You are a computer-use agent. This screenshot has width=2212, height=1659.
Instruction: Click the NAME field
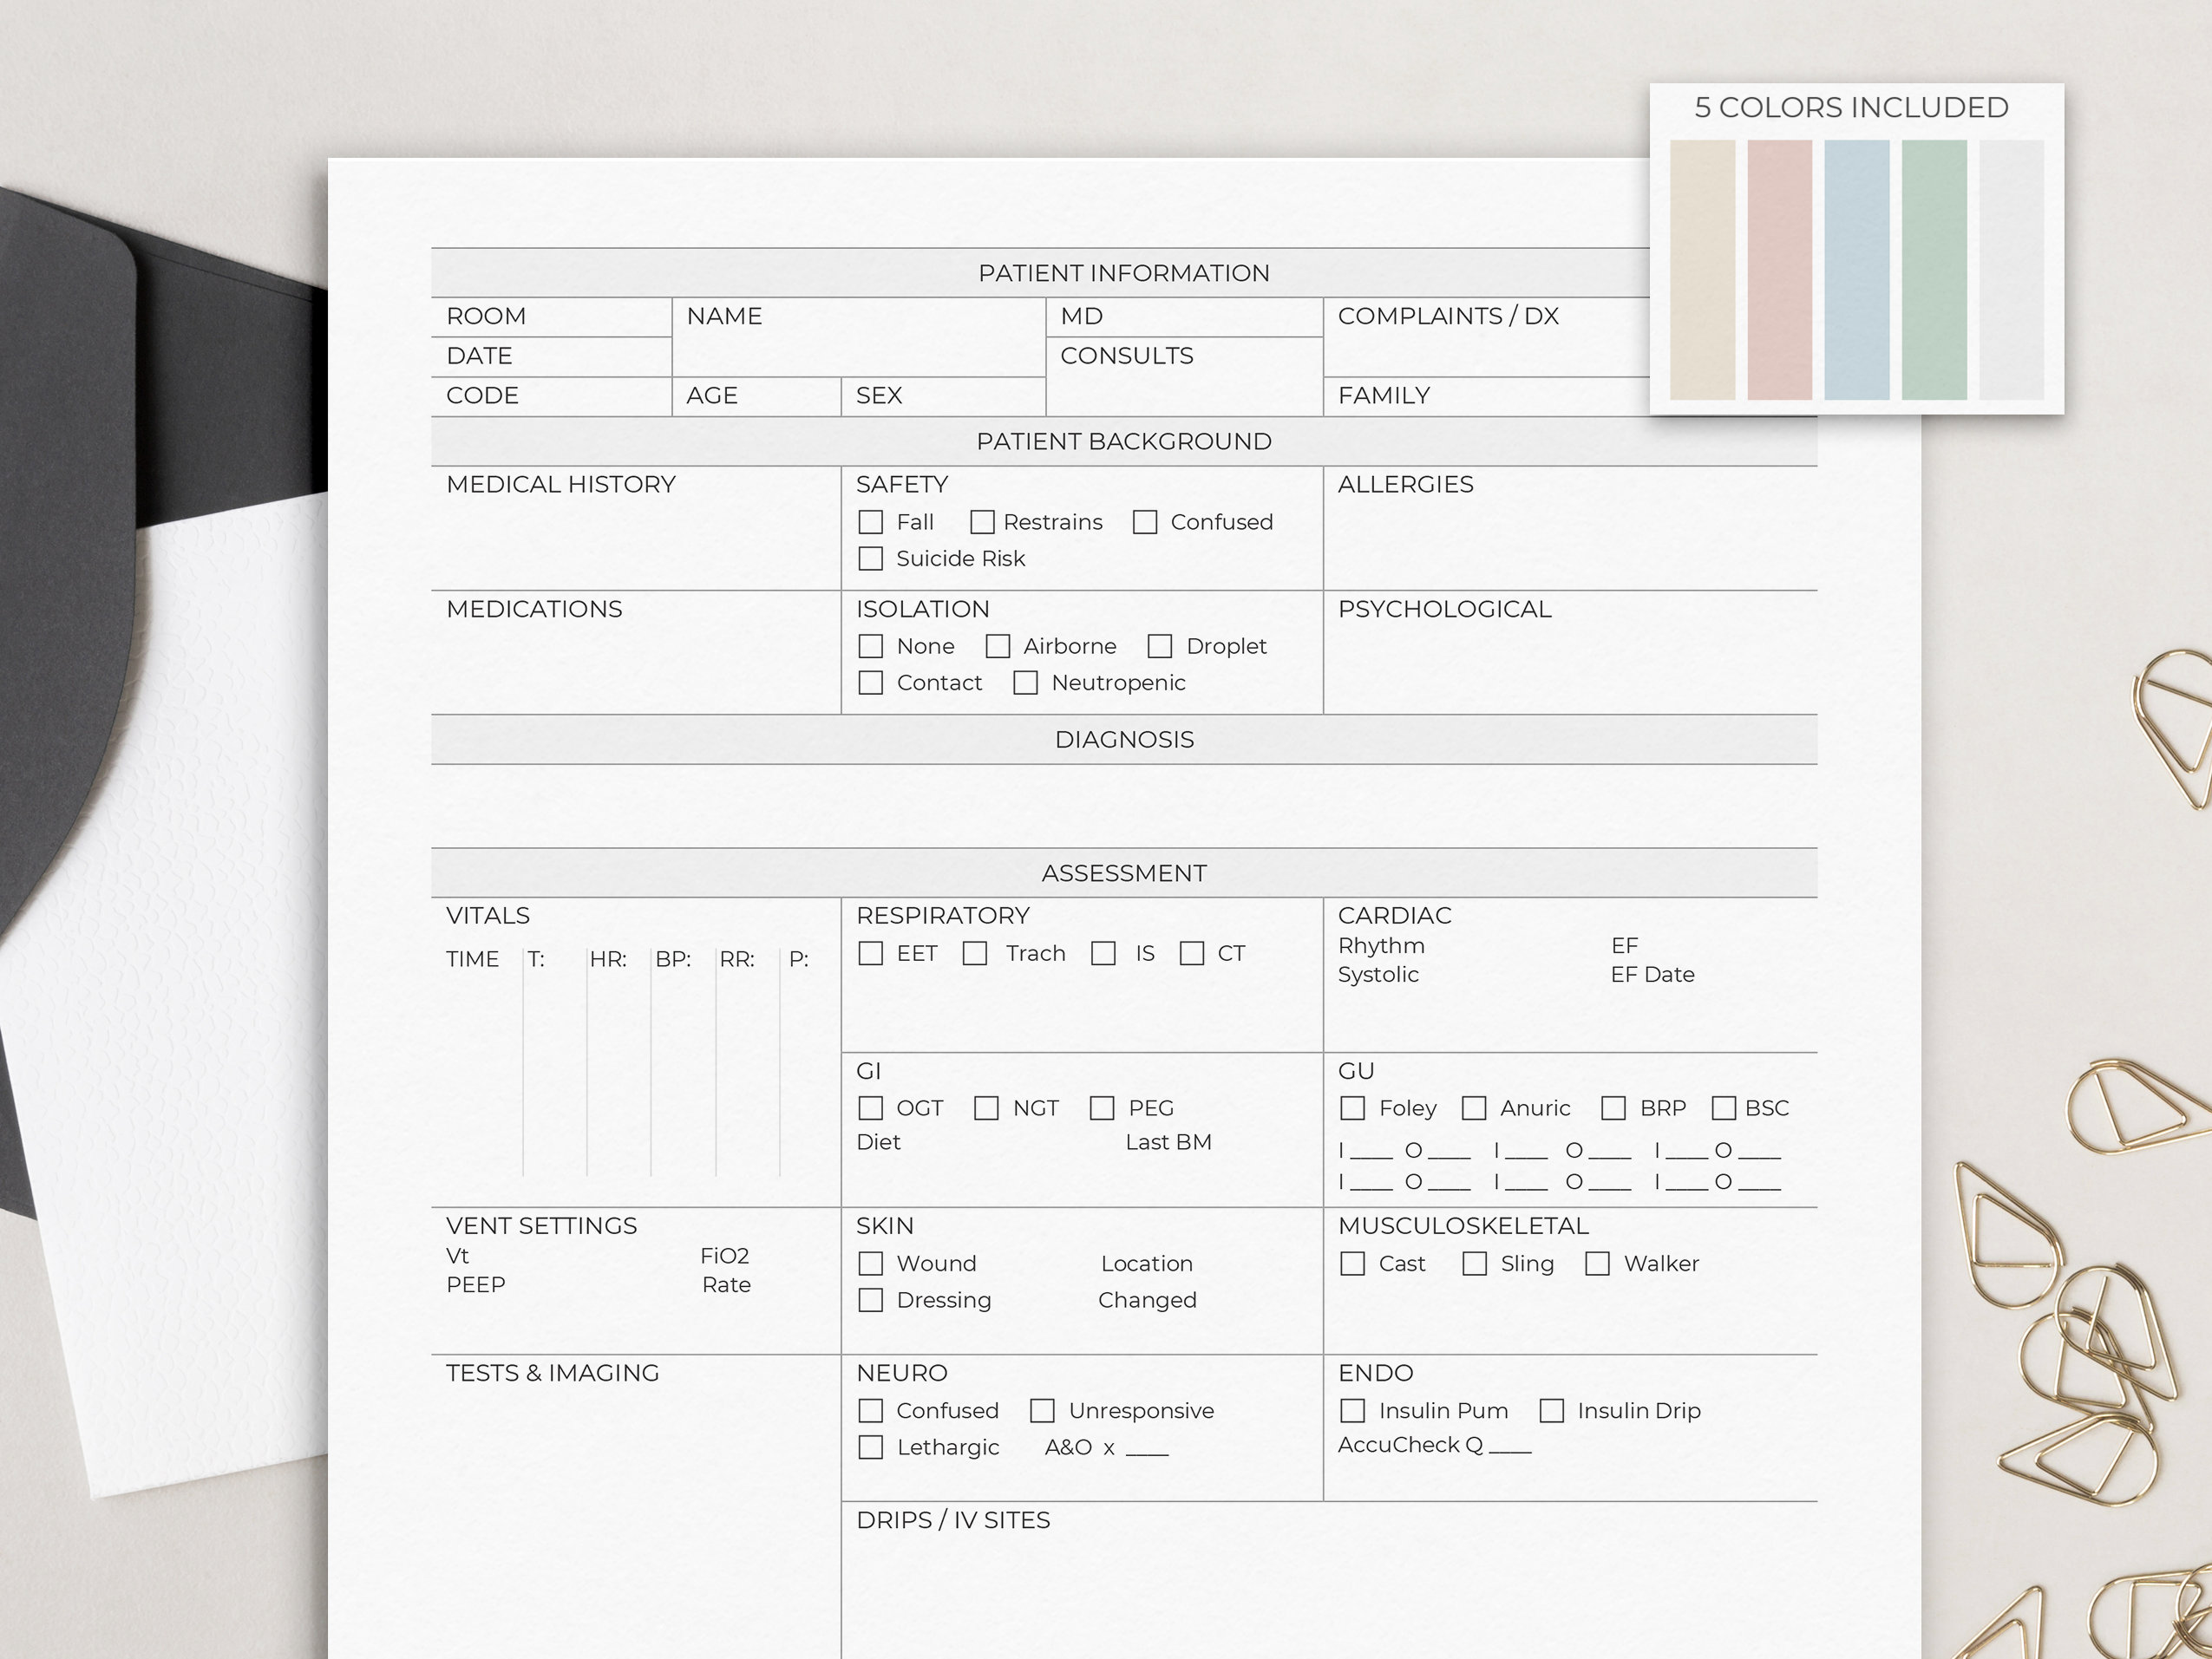[x=859, y=337]
